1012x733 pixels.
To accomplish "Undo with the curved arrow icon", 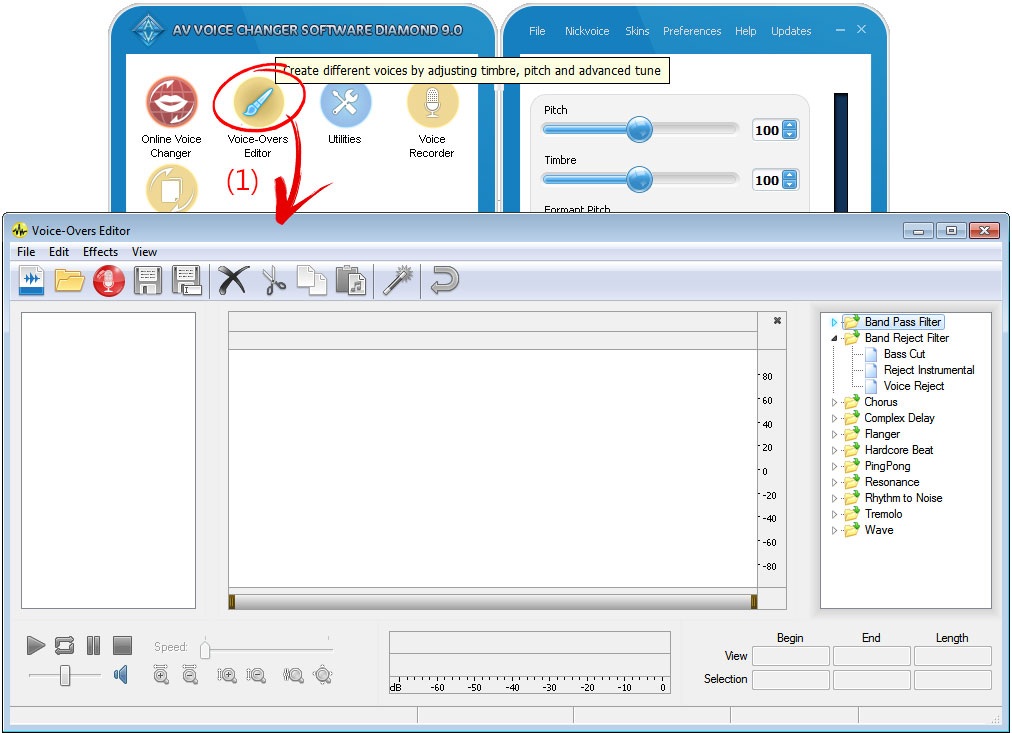I will (x=444, y=281).
